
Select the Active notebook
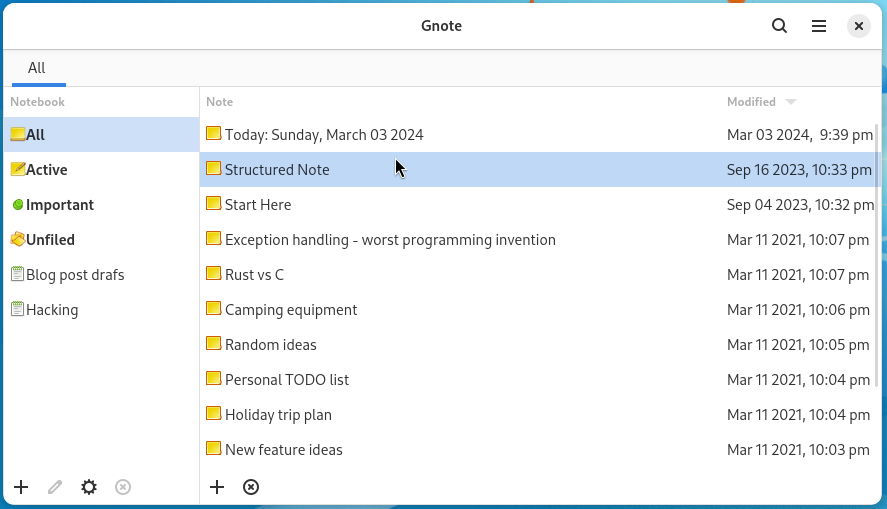47,170
